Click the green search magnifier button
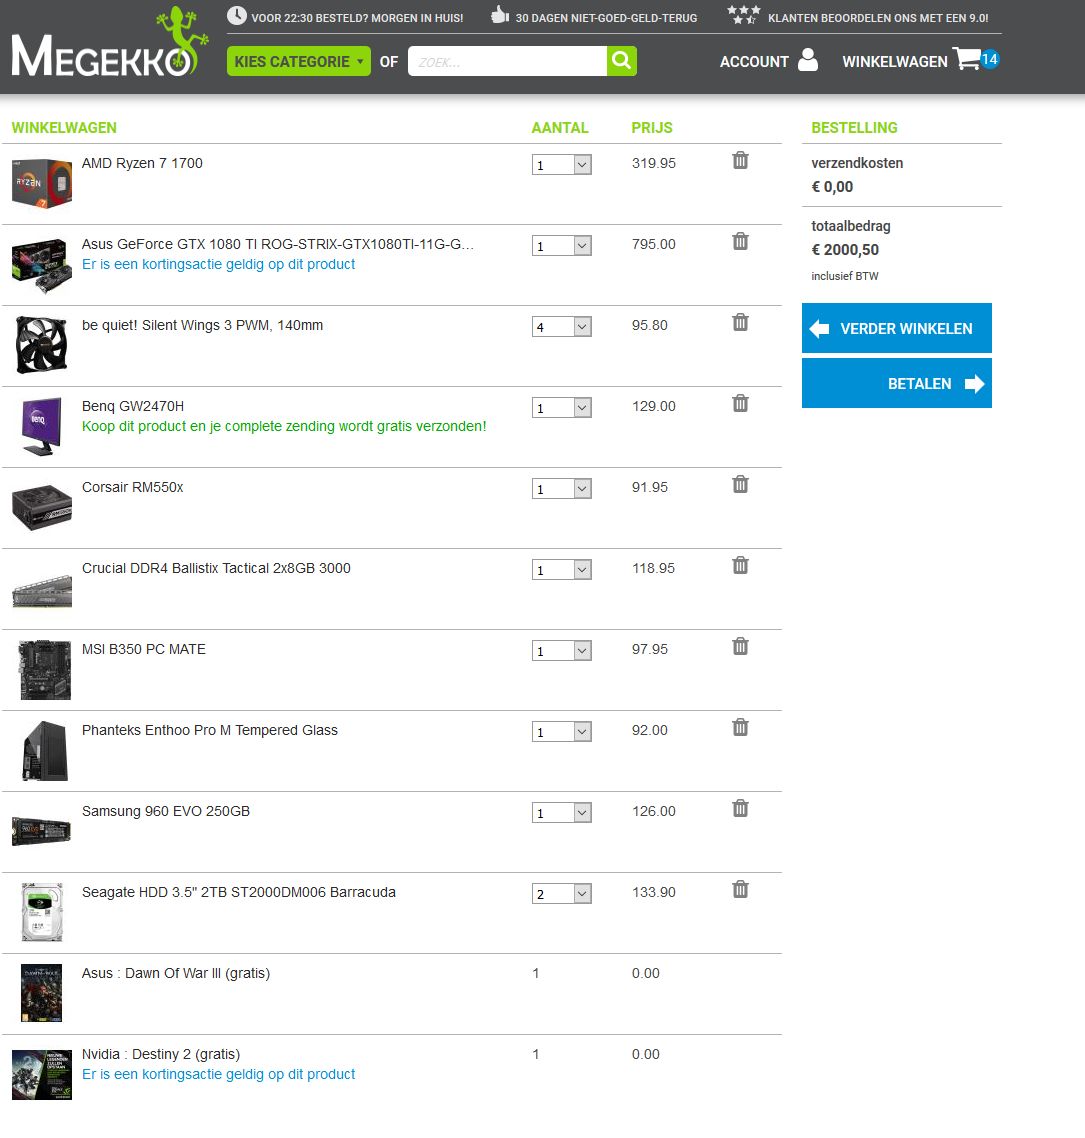1085x1138 pixels. tap(621, 61)
